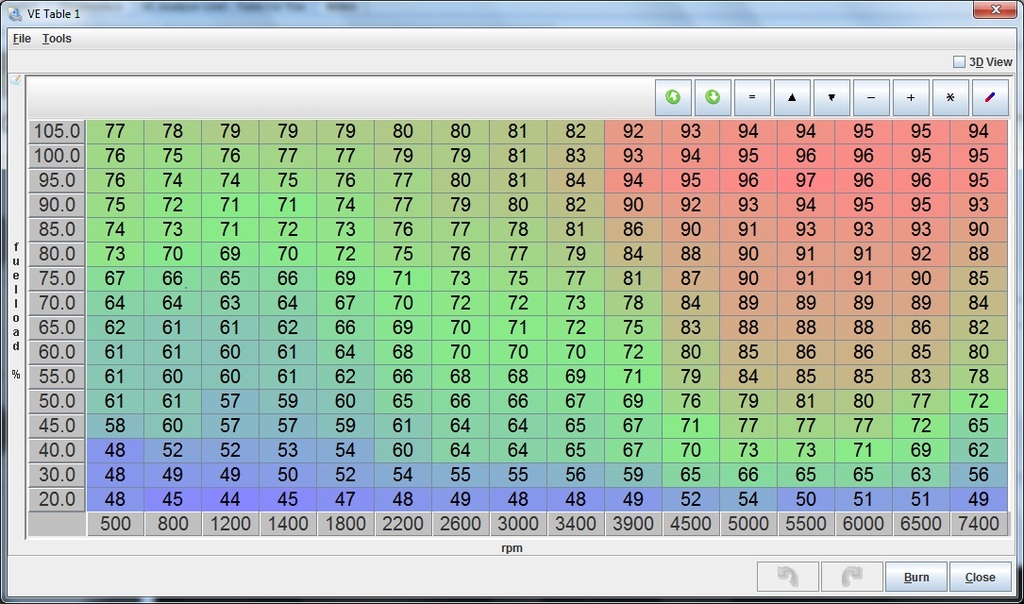Select cell 97 in the 95.0 row
Image resolution: width=1024 pixels, height=604 pixels.
(806, 180)
